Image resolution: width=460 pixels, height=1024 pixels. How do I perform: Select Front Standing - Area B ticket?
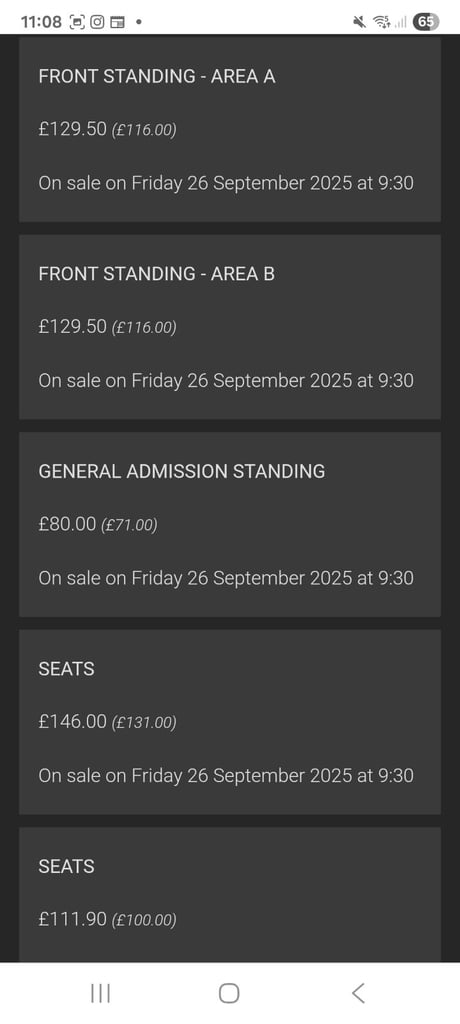click(x=229, y=327)
